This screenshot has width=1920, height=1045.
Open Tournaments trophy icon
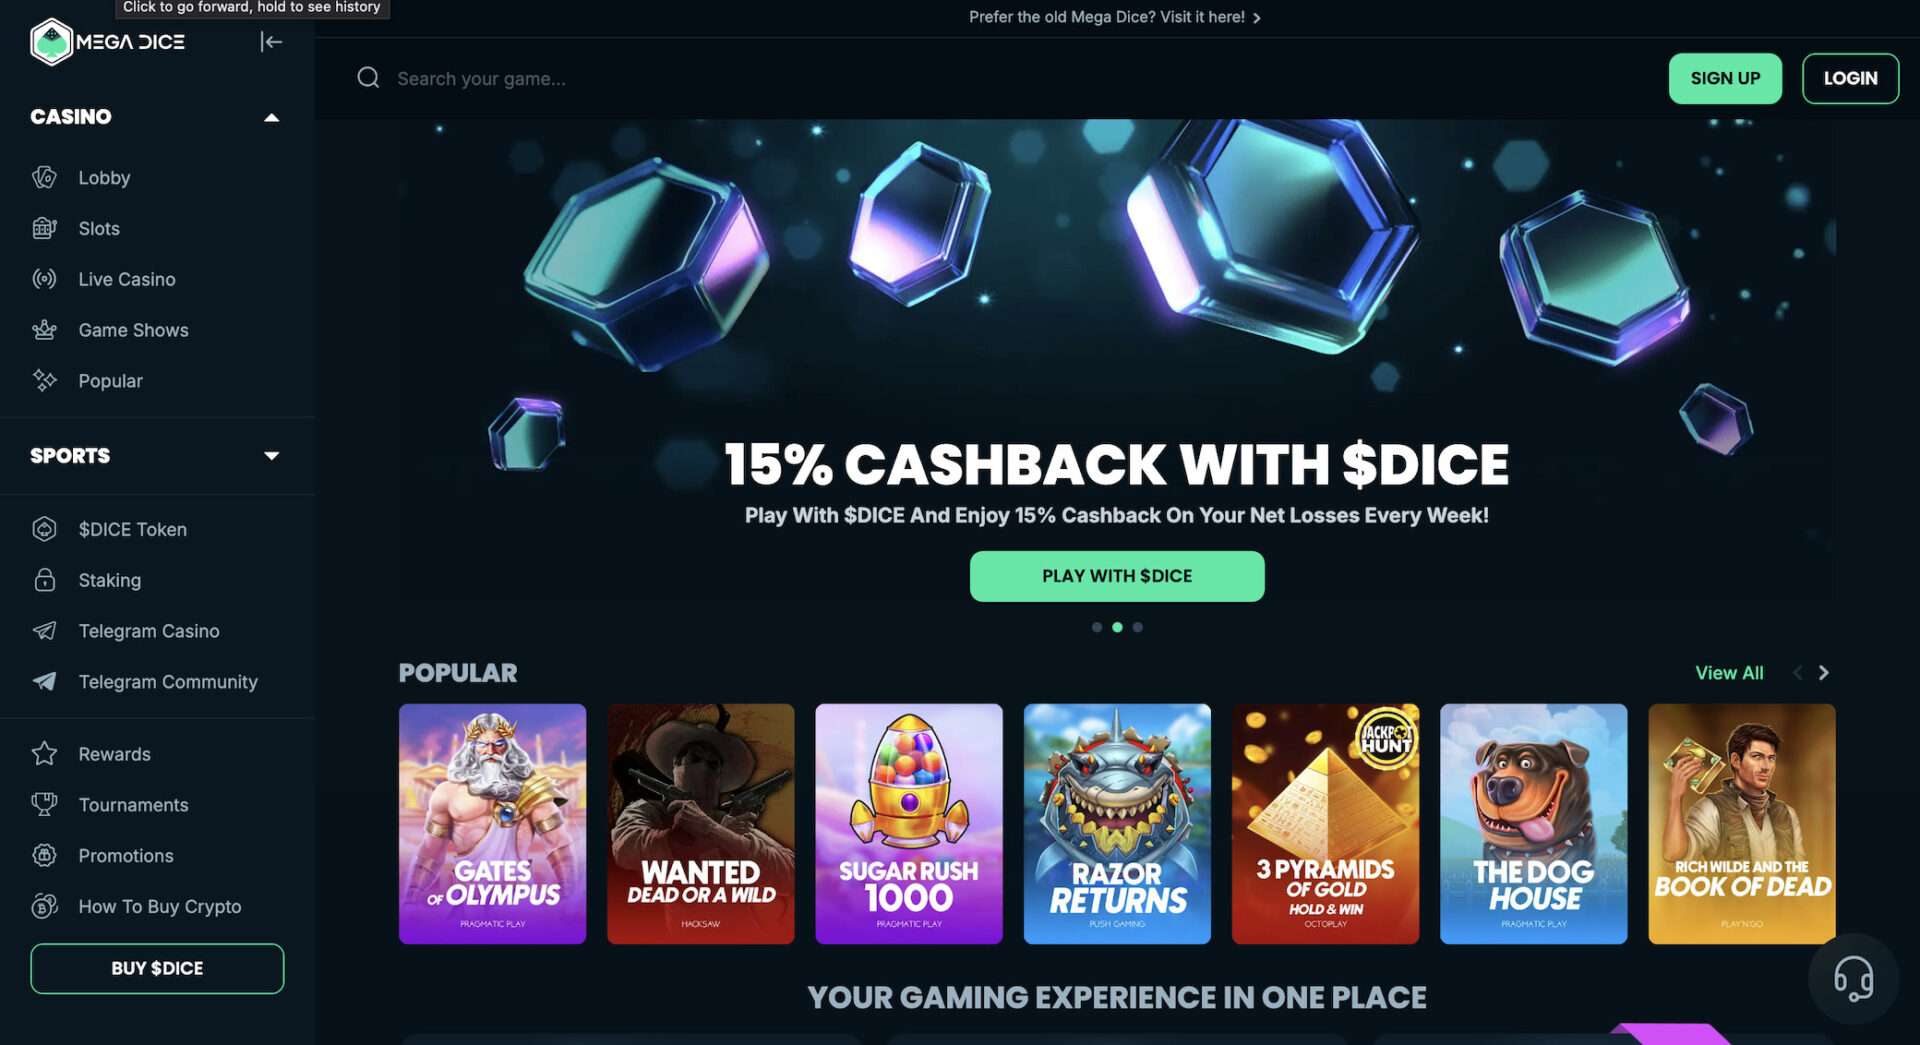pyautogui.click(x=44, y=805)
